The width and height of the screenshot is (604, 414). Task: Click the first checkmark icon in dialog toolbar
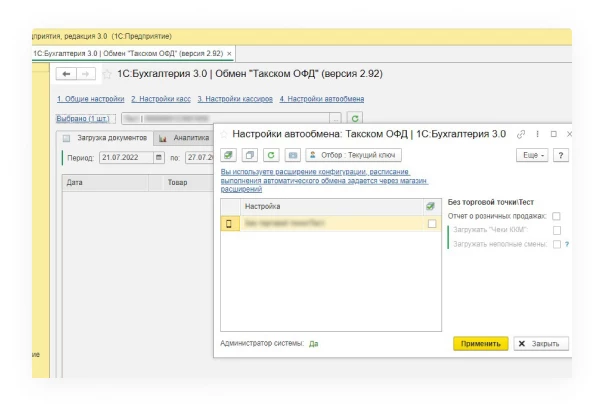point(229,155)
